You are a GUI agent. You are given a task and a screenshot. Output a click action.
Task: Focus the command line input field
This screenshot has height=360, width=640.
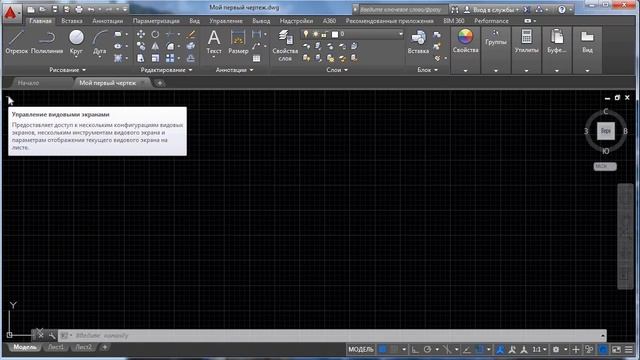tap(331, 336)
